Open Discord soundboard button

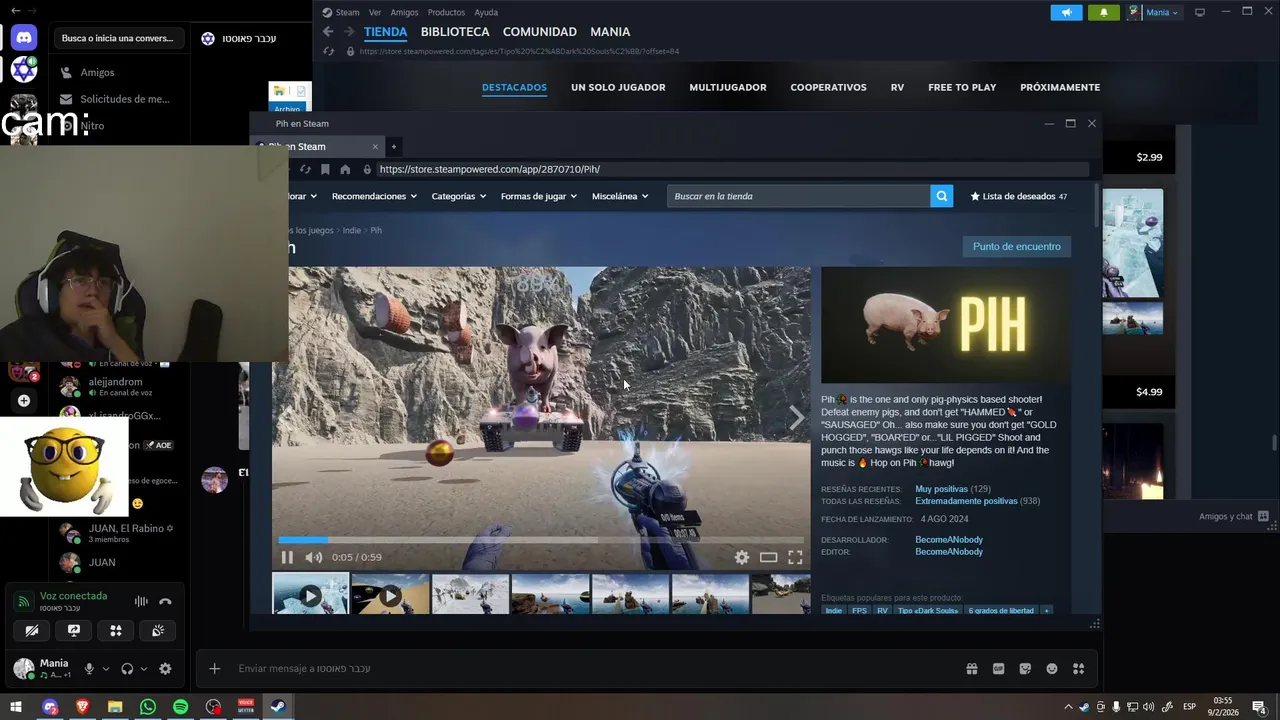tap(158, 630)
